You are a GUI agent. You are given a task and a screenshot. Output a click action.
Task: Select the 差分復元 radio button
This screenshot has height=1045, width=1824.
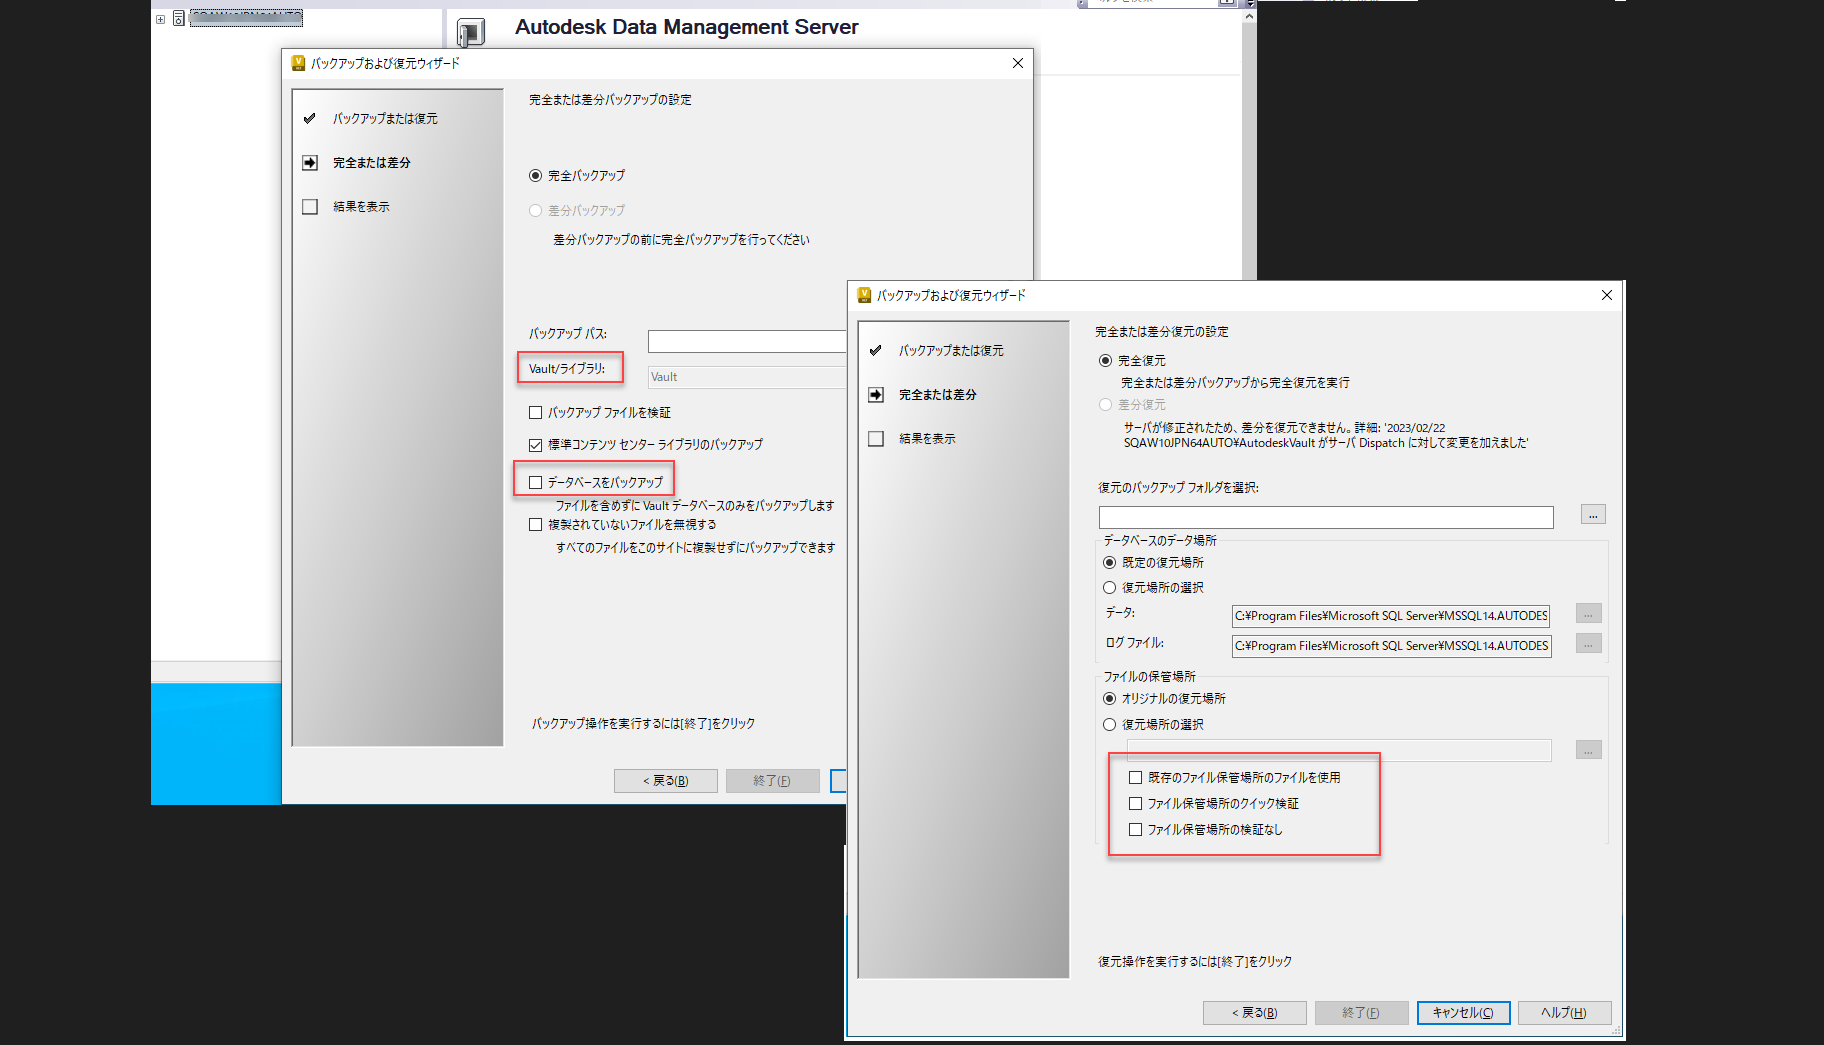coord(1105,404)
